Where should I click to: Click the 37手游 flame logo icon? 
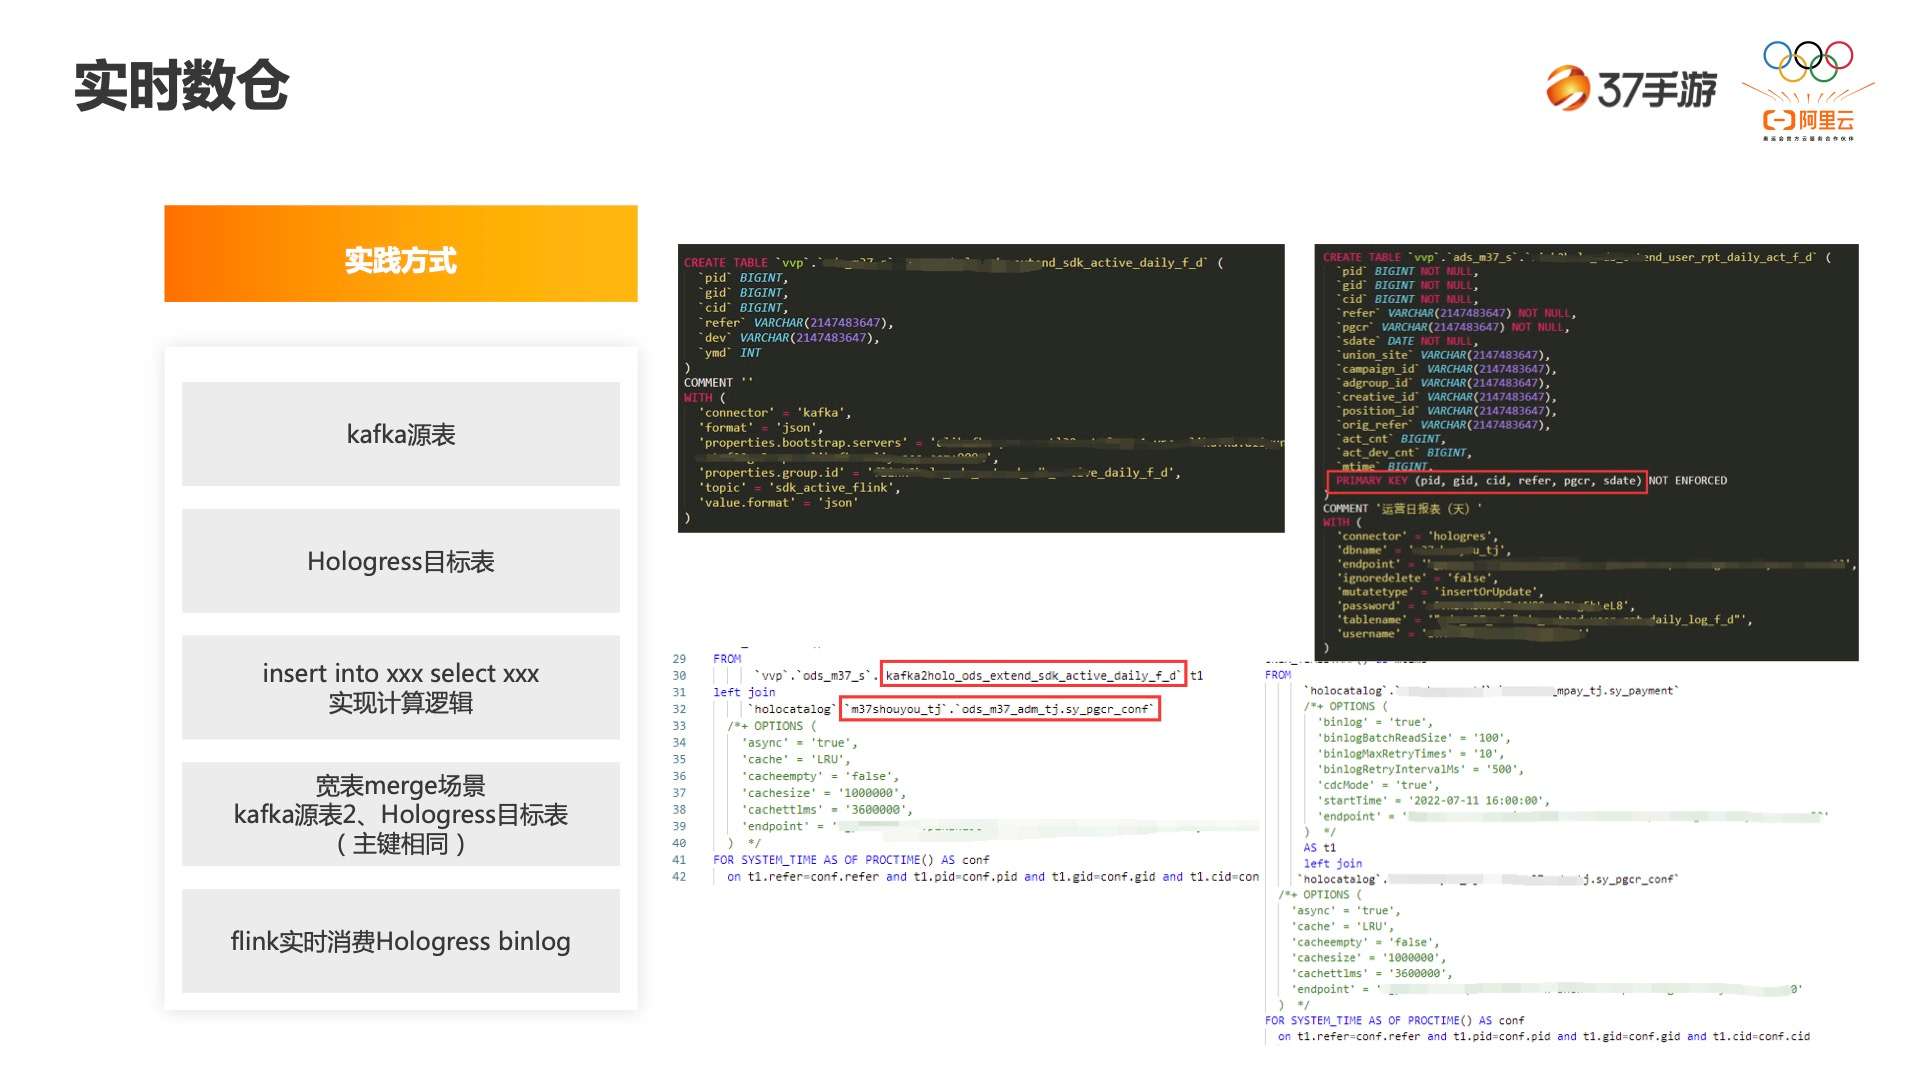(x=1567, y=88)
